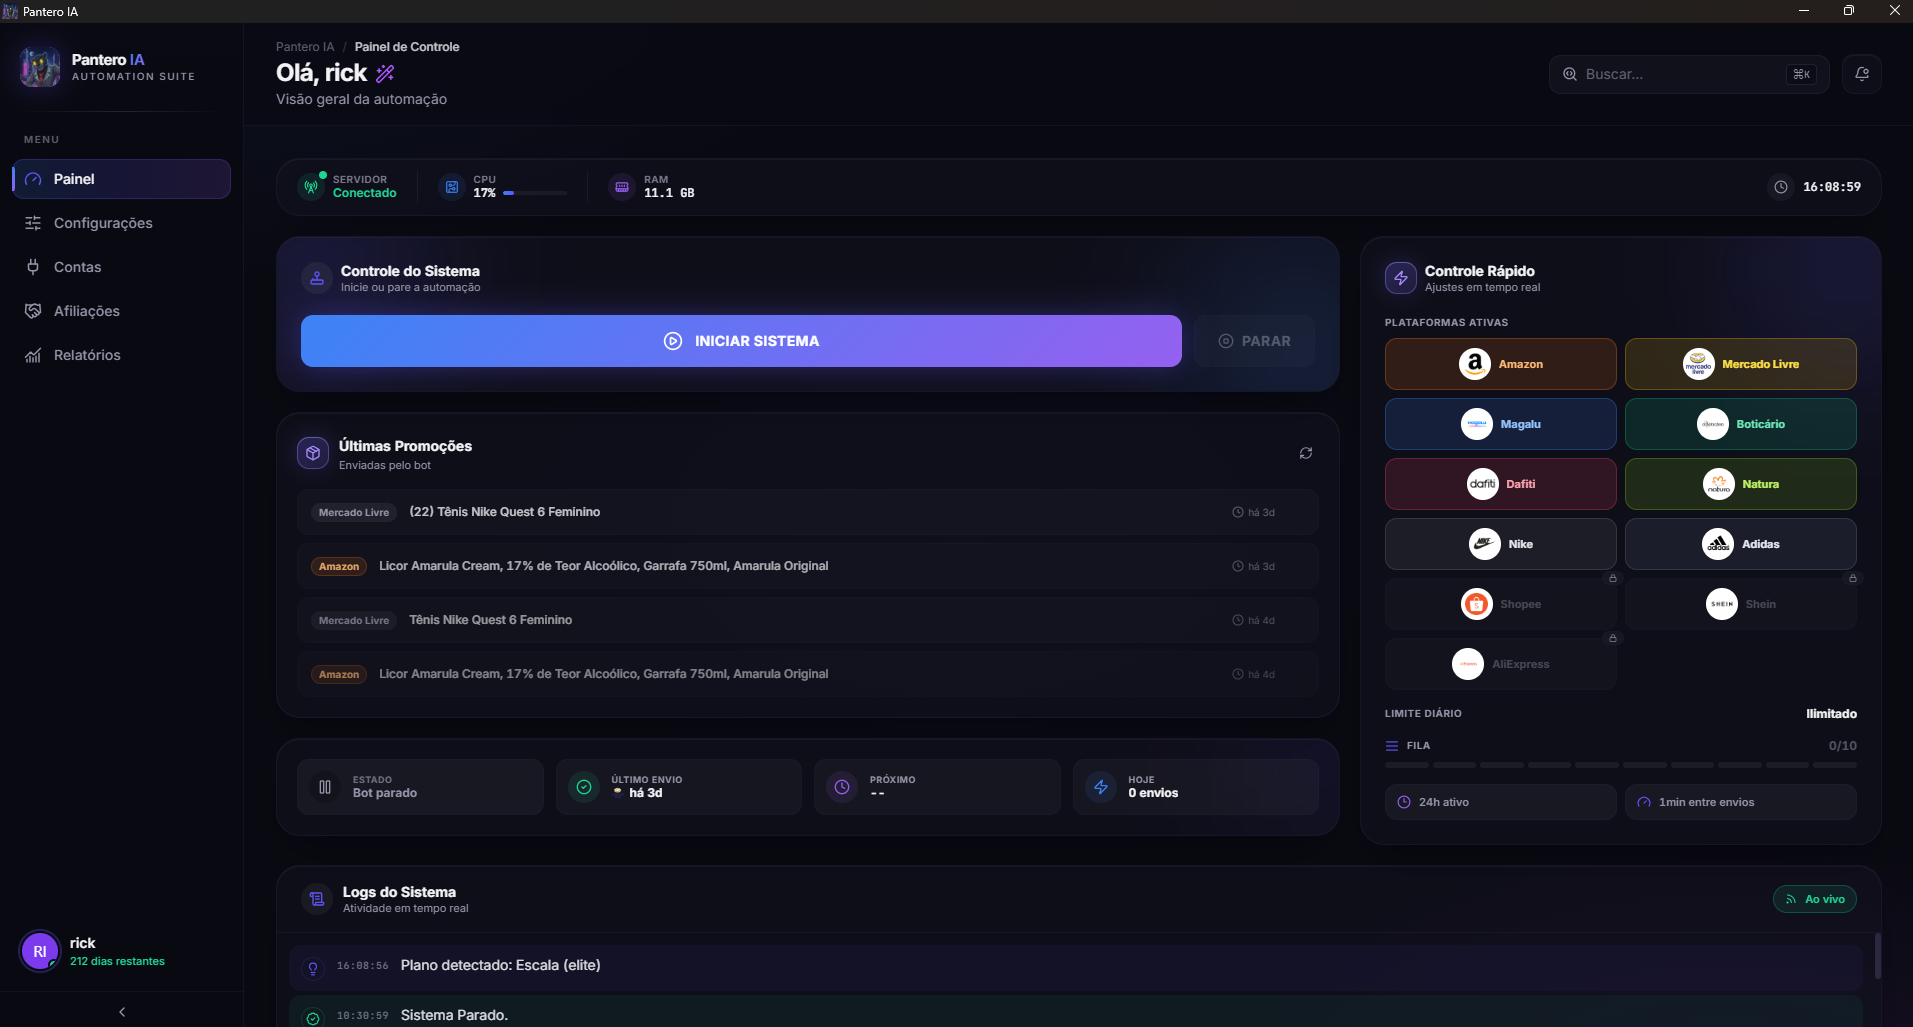Screen dimensions: 1913x1027
Task: Click the Ilimitado daily limit value
Action: click(x=1831, y=714)
